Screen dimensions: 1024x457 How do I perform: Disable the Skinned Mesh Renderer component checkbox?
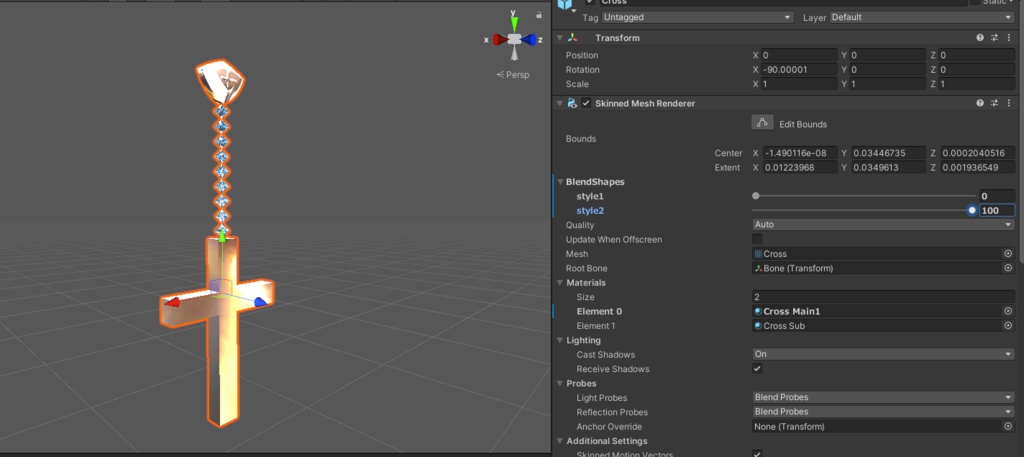point(586,103)
